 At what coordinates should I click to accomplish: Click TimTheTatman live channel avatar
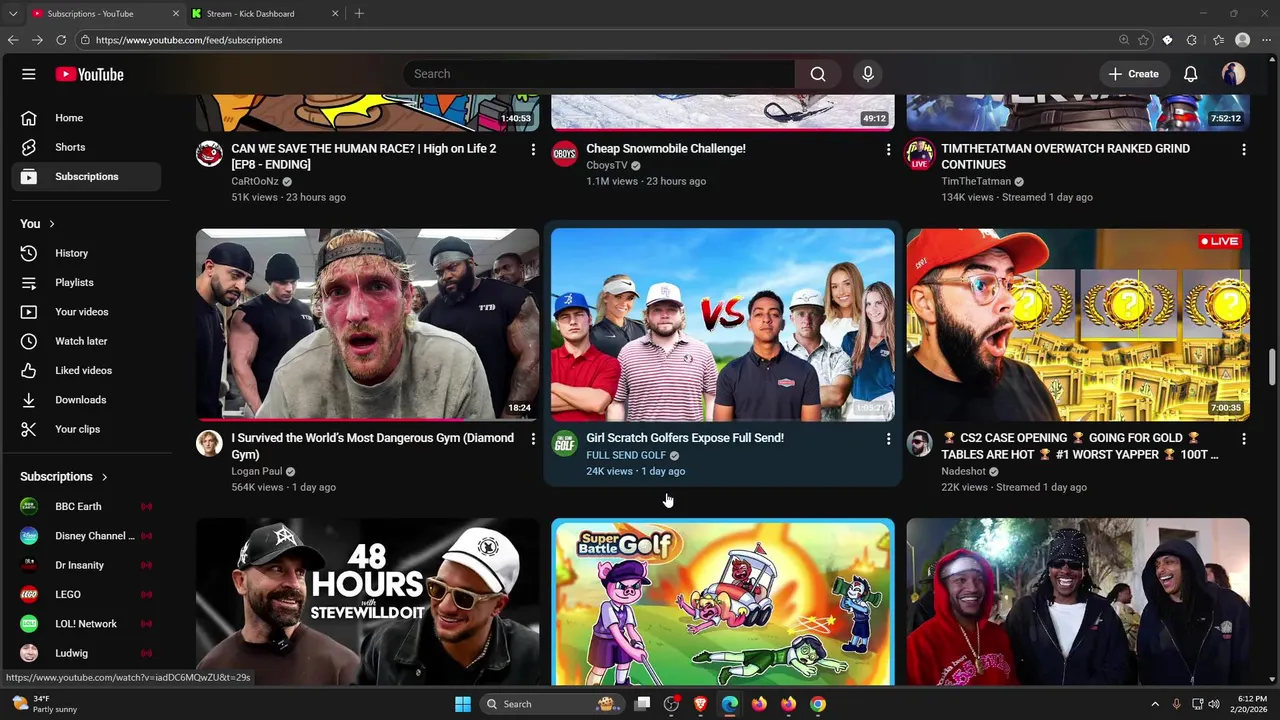[x=920, y=153]
